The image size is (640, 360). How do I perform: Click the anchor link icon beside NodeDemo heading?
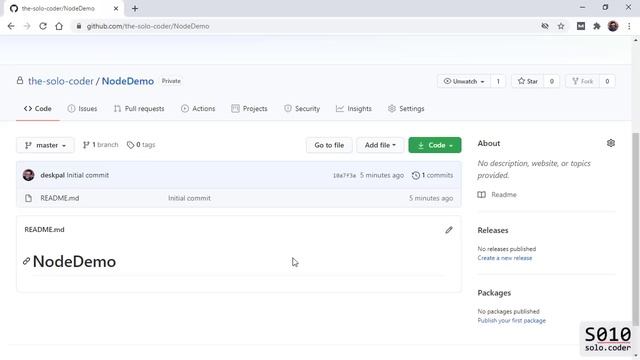pyautogui.click(x=27, y=261)
